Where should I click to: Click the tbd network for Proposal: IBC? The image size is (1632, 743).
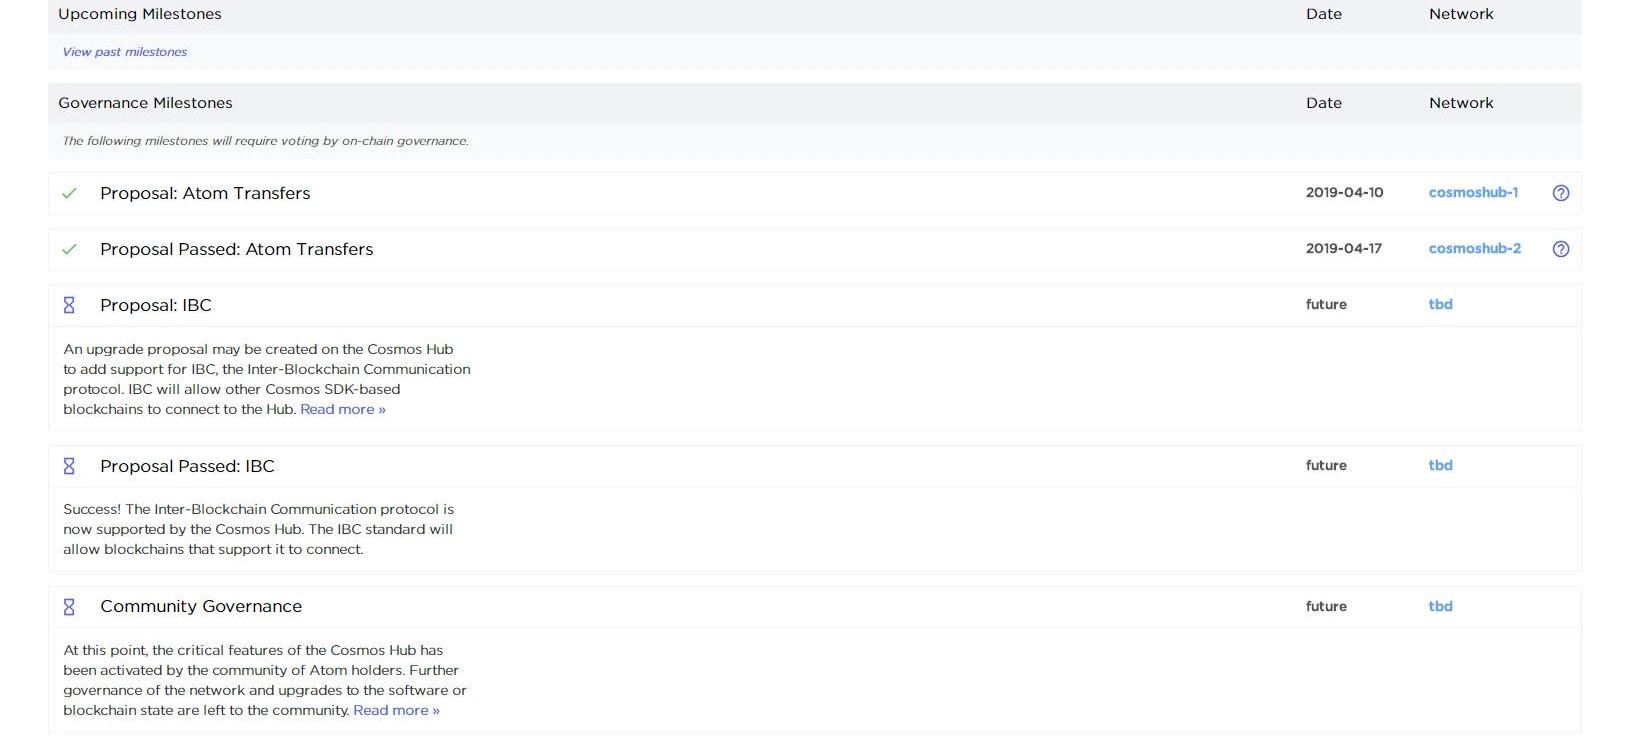click(1440, 304)
